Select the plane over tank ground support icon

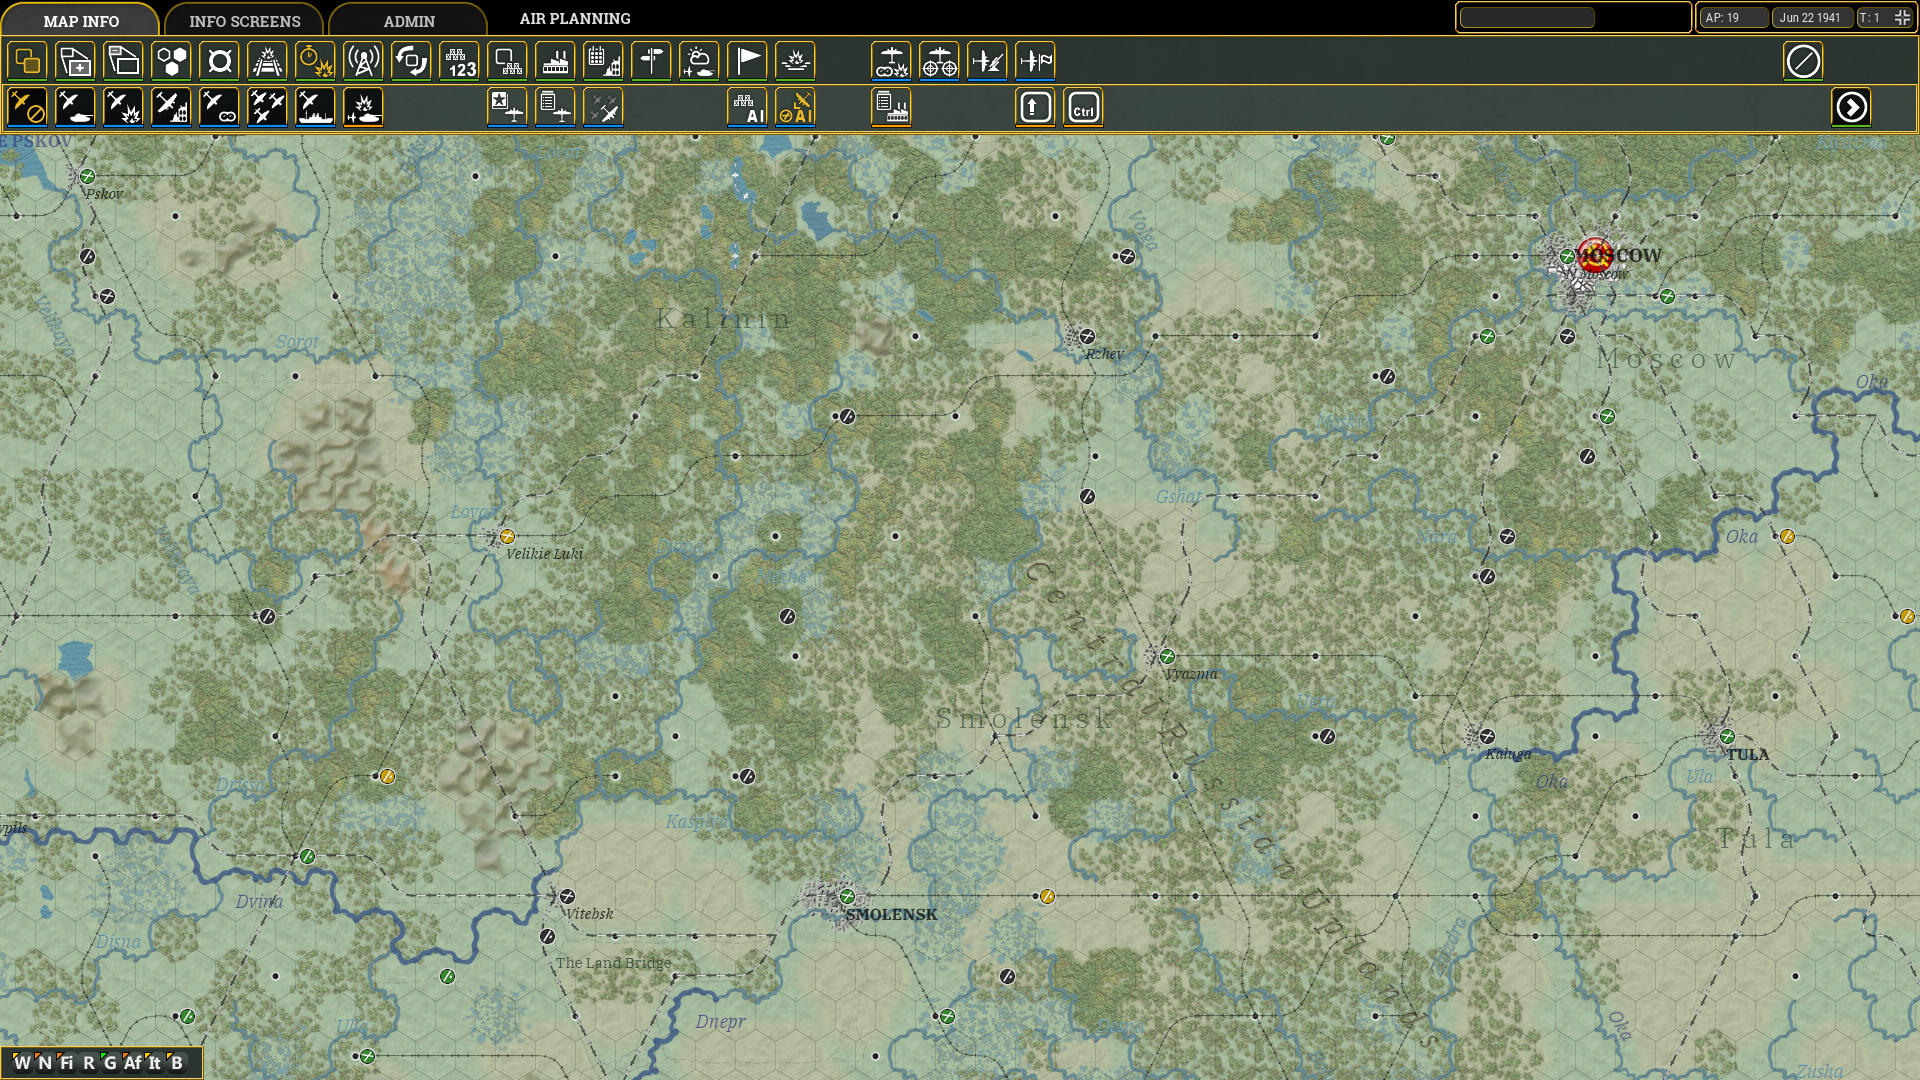[x=75, y=107]
